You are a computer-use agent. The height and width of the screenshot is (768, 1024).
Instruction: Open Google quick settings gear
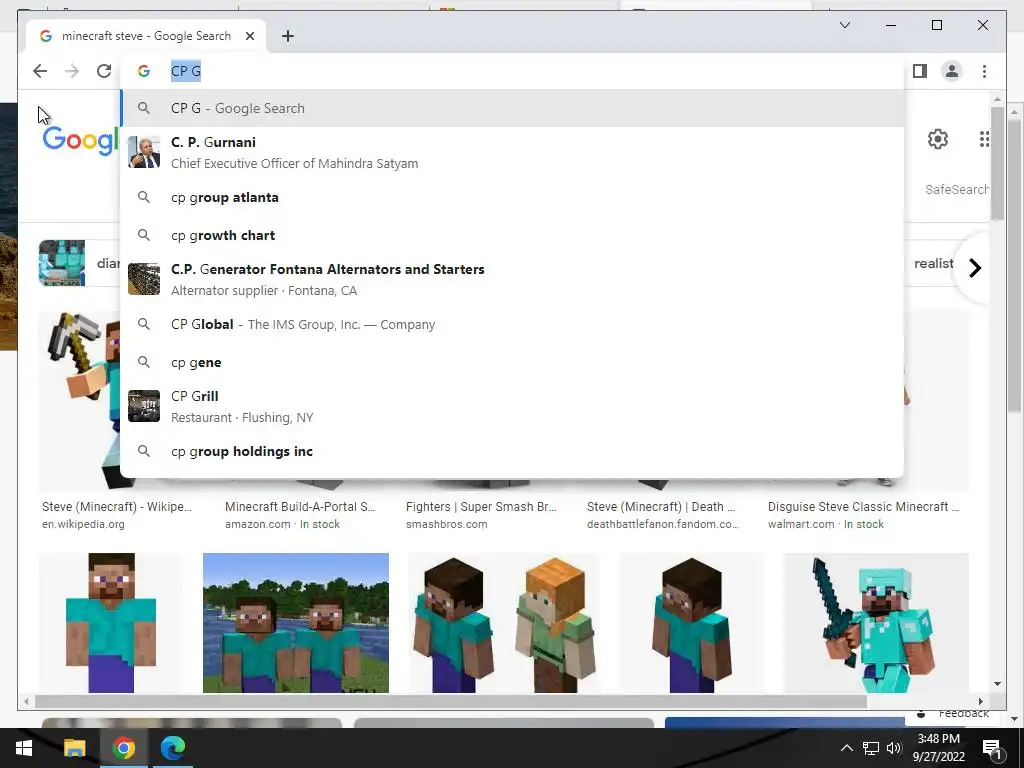pyautogui.click(x=938, y=139)
